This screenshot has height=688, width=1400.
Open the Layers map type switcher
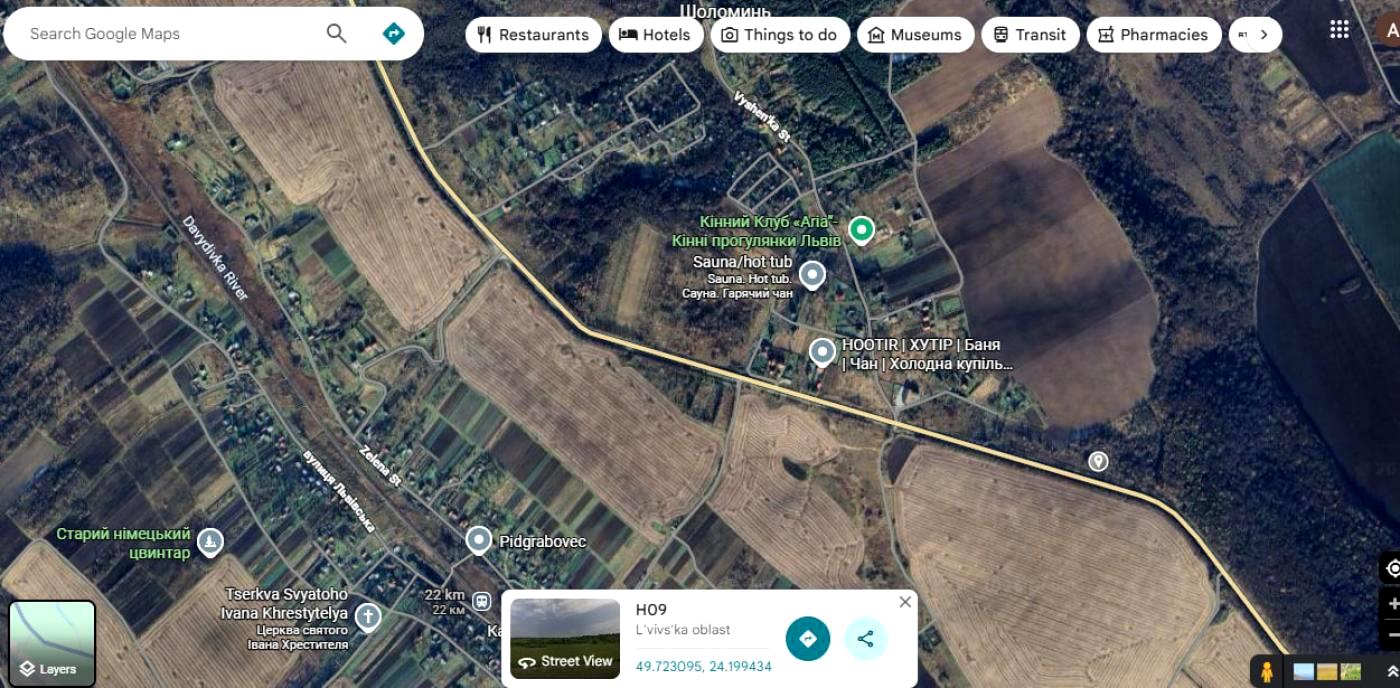click(x=52, y=644)
